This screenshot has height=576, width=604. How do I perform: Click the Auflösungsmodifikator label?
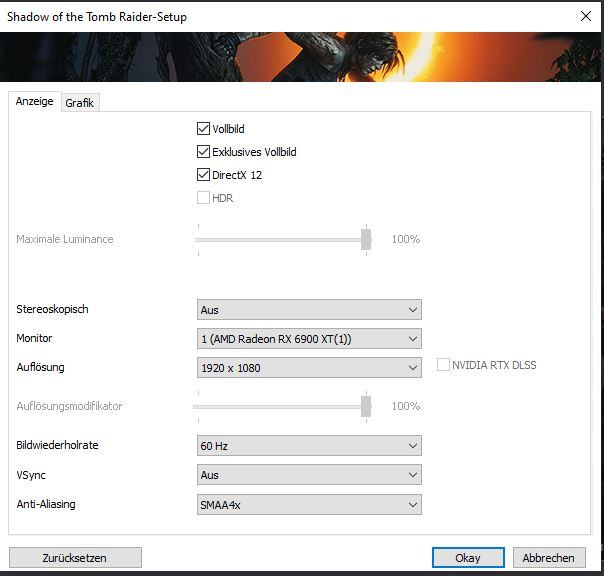point(69,406)
